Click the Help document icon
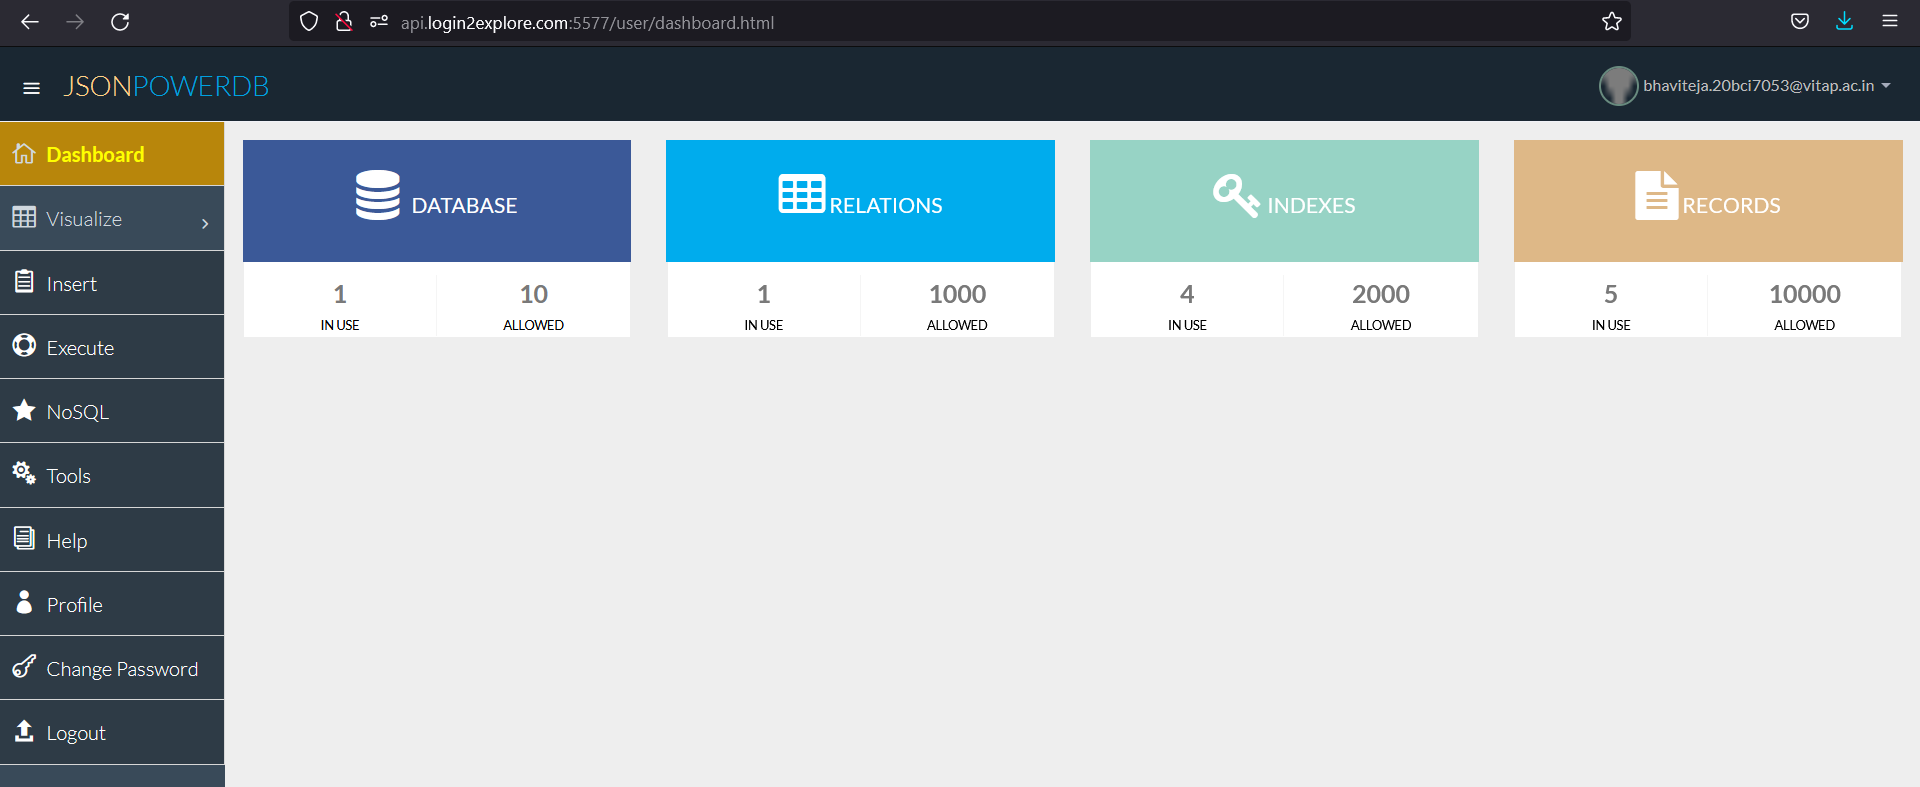Viewport: 1920px width, 787px height. (x=24, y=538)
